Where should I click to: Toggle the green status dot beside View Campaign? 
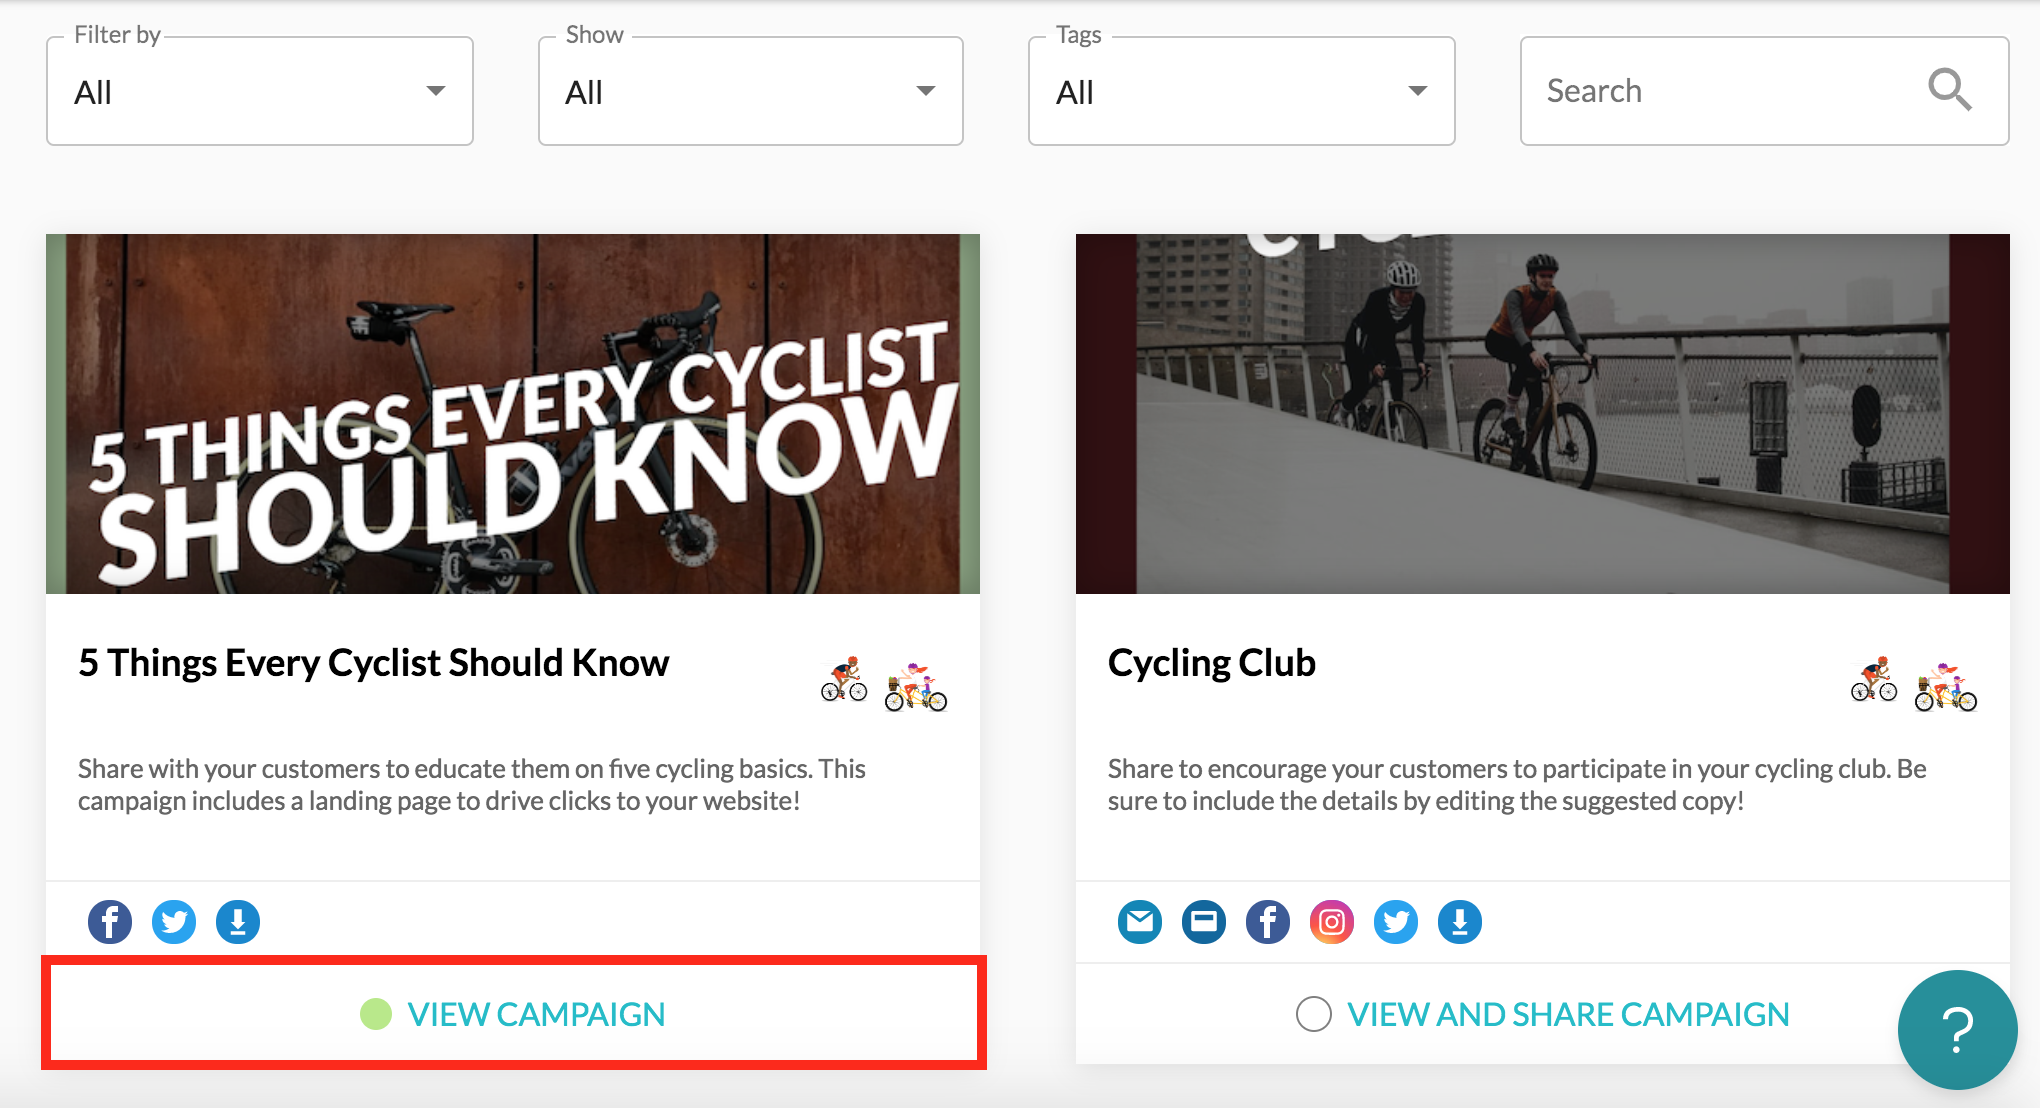(376, 1014)
